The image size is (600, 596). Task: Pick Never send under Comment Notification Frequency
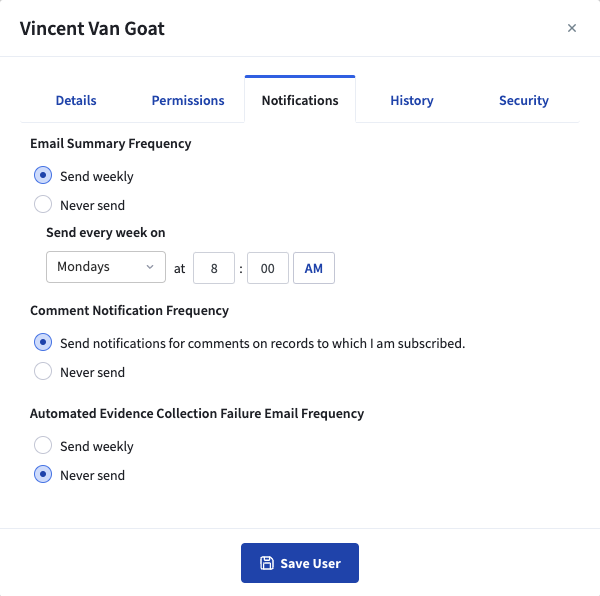click(x=43, y=372)
